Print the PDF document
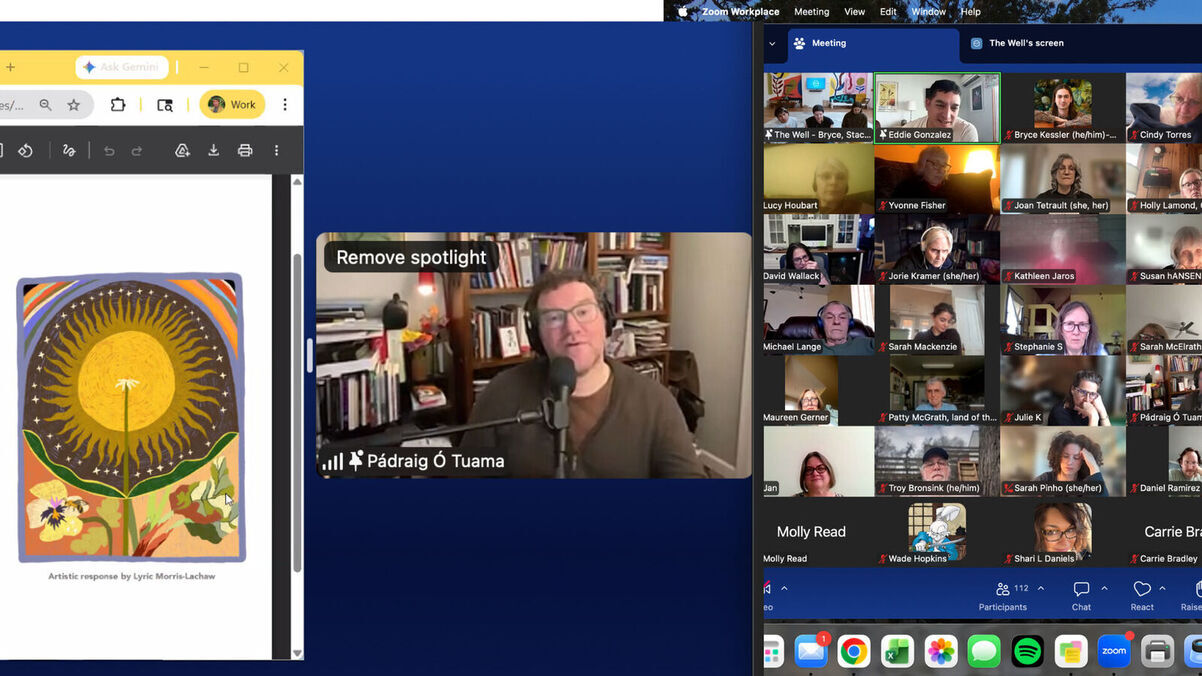This screenshot has height=676, width=1202. 245,150
